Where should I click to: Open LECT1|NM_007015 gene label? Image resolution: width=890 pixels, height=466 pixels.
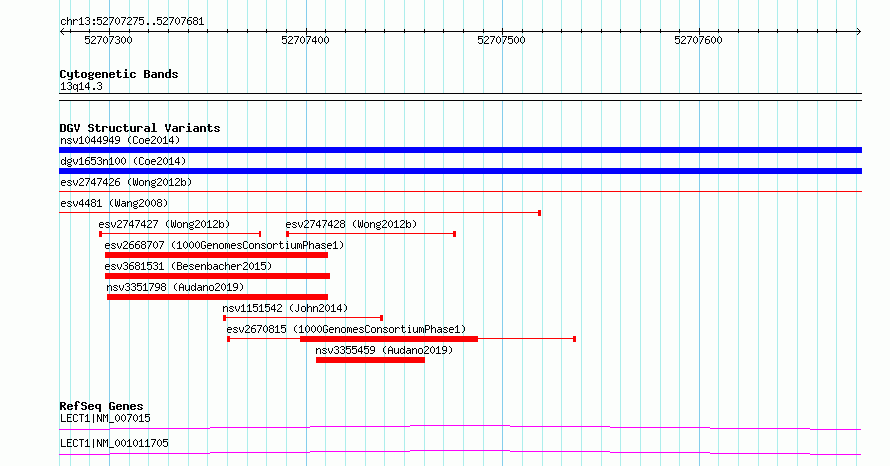pyautogui.click(x=105, y=418)
